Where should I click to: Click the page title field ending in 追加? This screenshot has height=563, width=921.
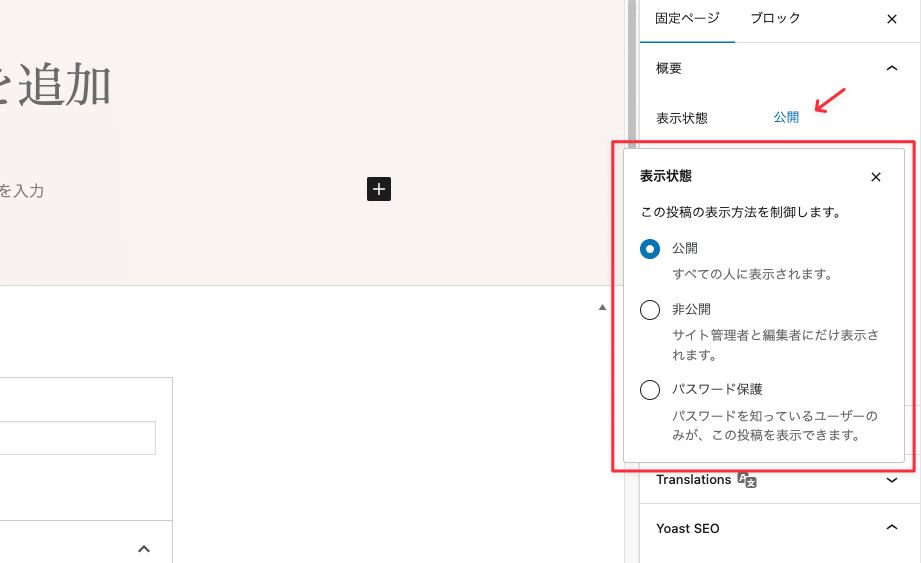point(56,85)
